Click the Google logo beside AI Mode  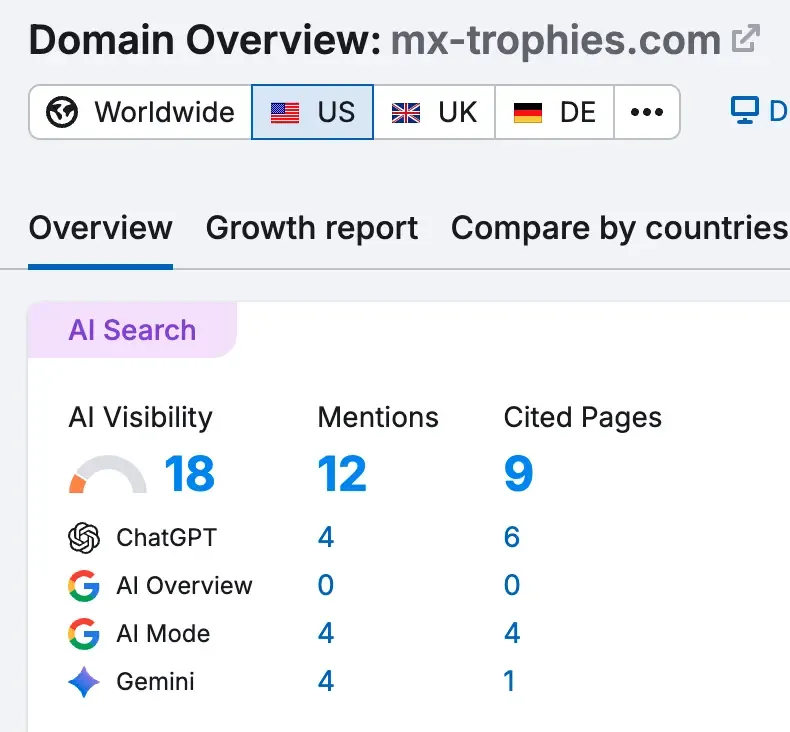pyautogui.click(x=84, y=634)
